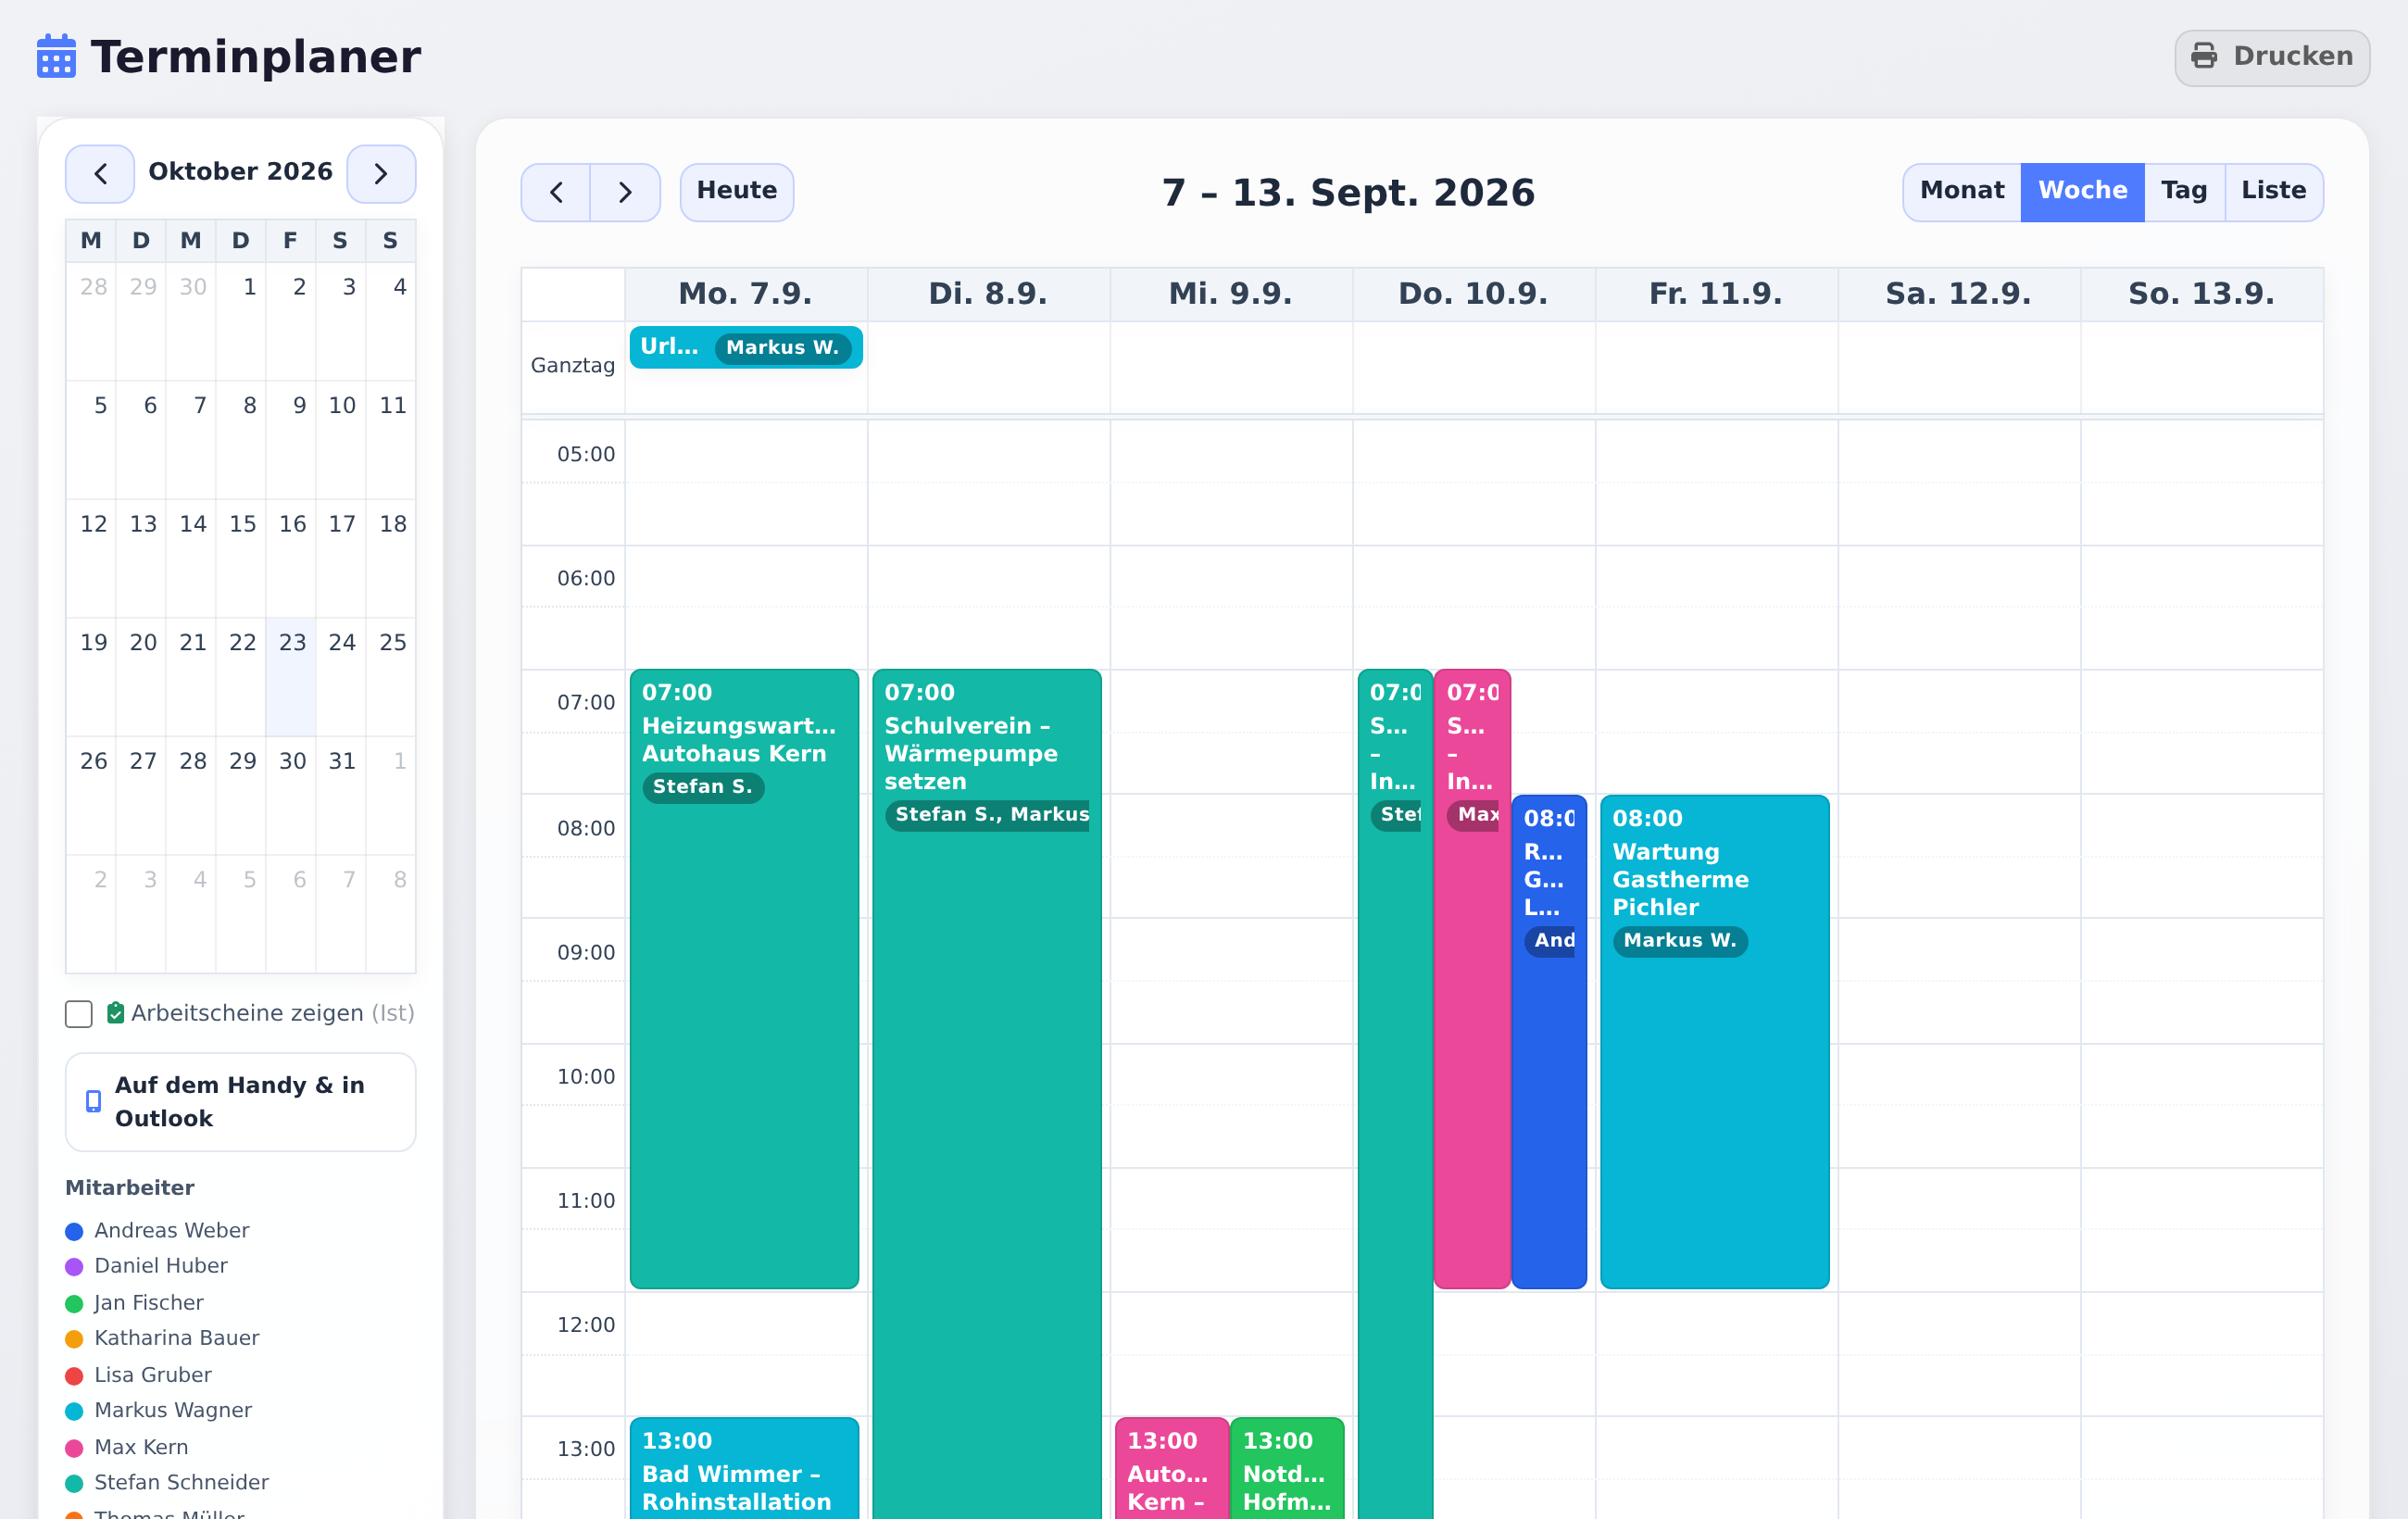The width and height of the screenshot is (2408, 1519).
Task: Click Andreas Weber blue color dot
Action: click(x=74, y=1231)
